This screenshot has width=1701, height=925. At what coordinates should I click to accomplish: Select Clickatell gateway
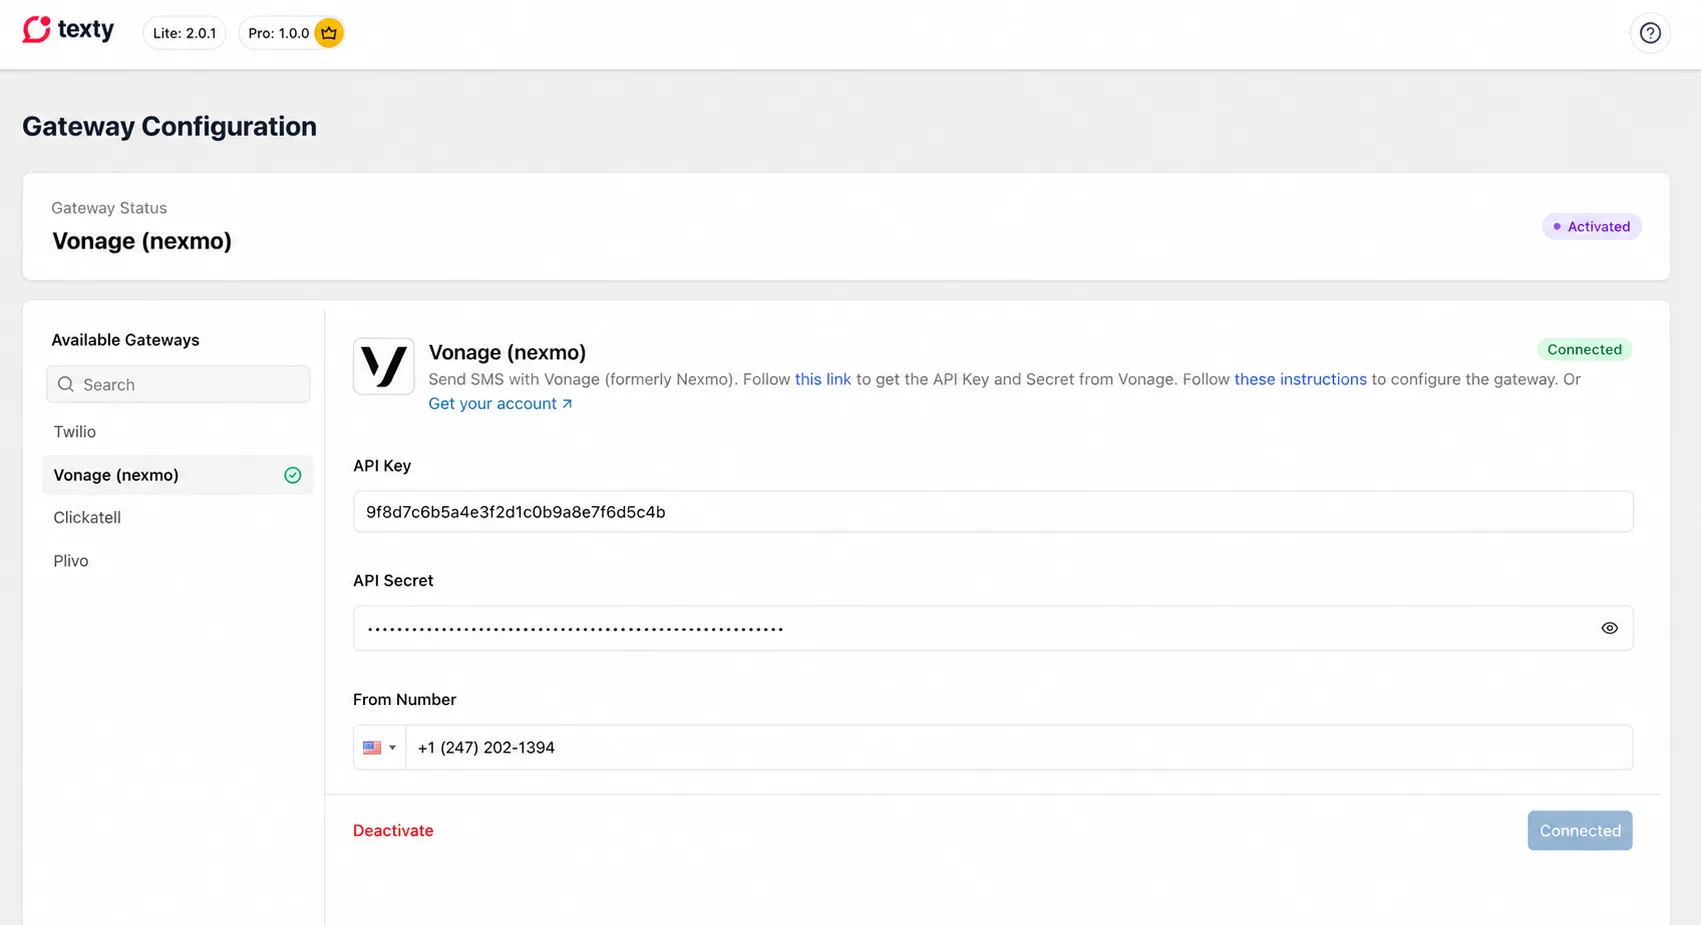pos(177,517)
